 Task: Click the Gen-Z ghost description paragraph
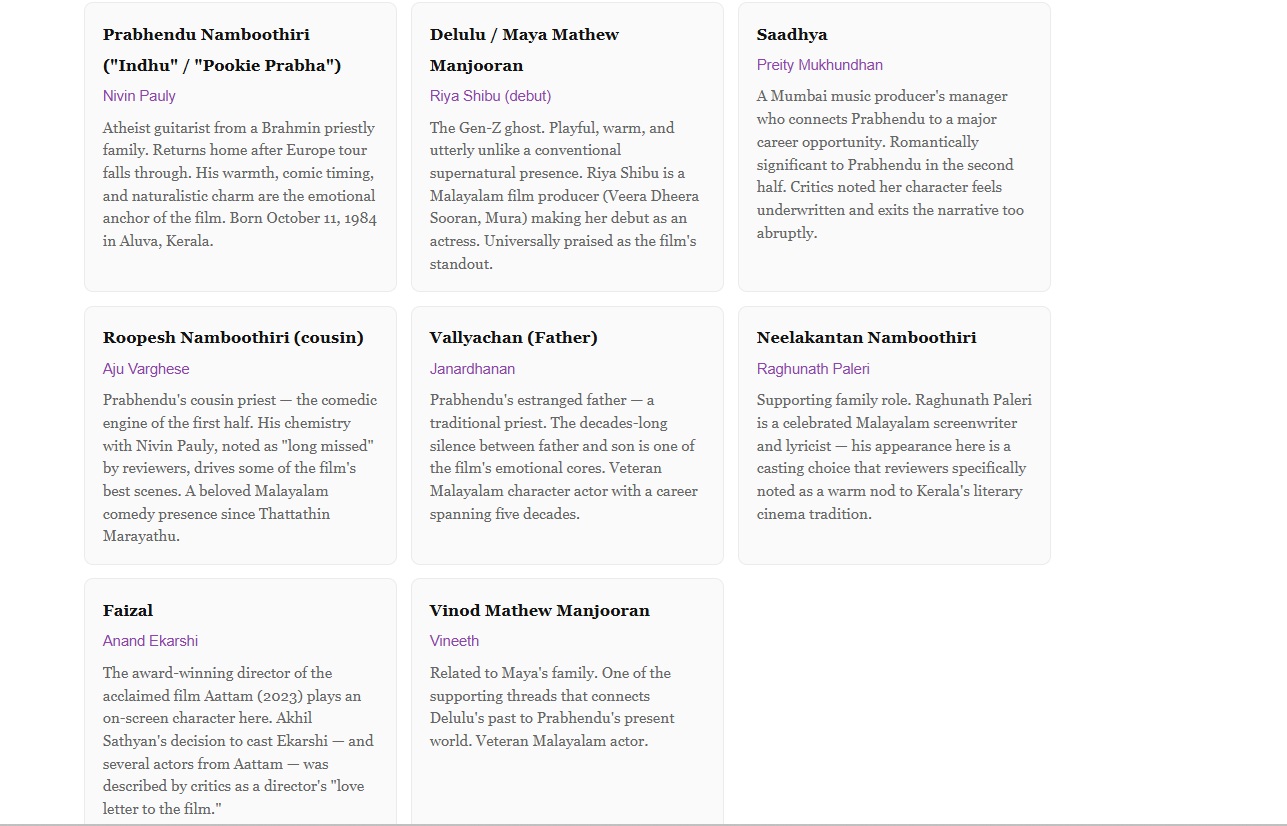[565, 196]
